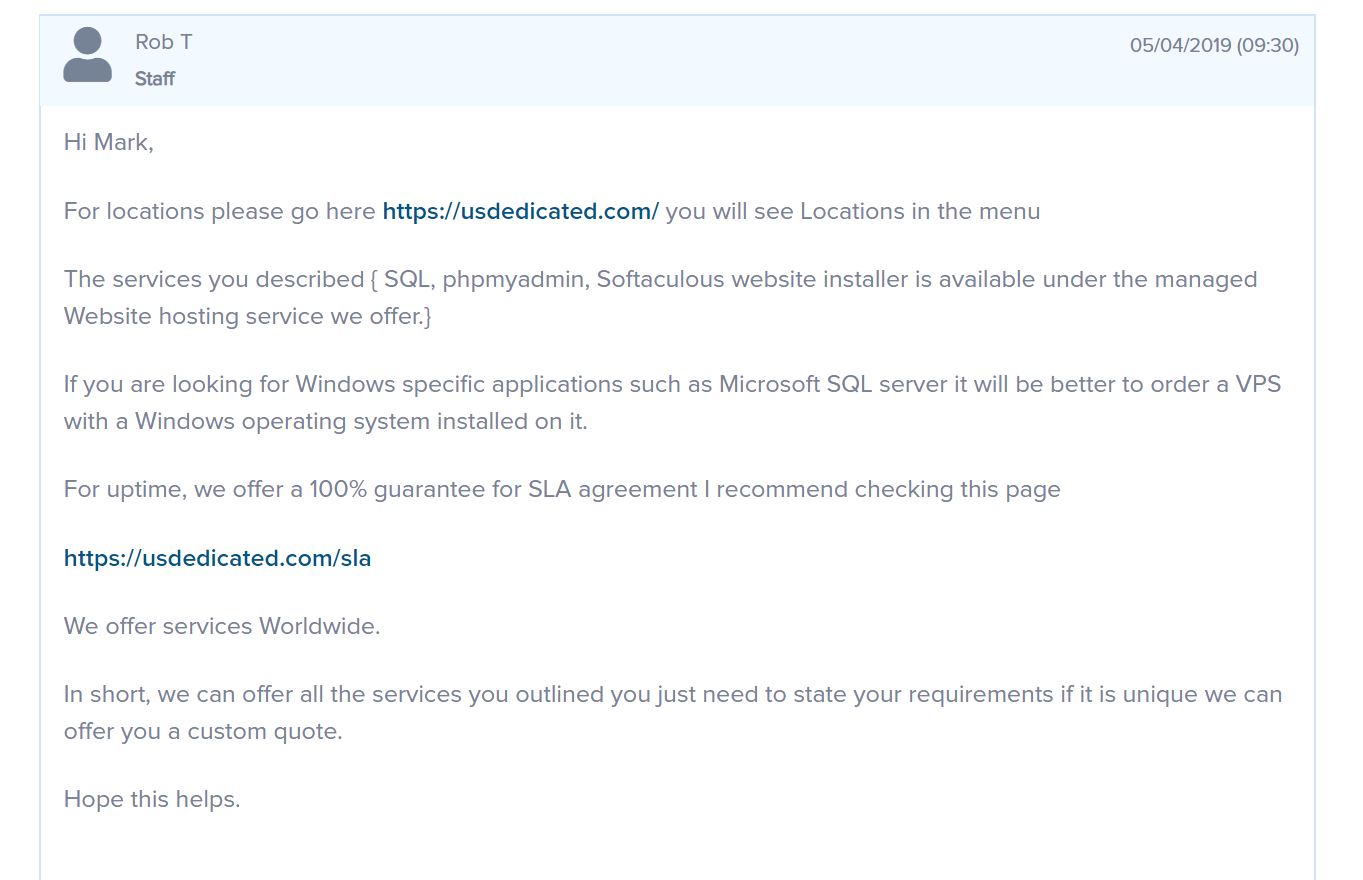Click the text For locations please go here
The width and height of the screenshot is (1363, 880).
(220, 211)
